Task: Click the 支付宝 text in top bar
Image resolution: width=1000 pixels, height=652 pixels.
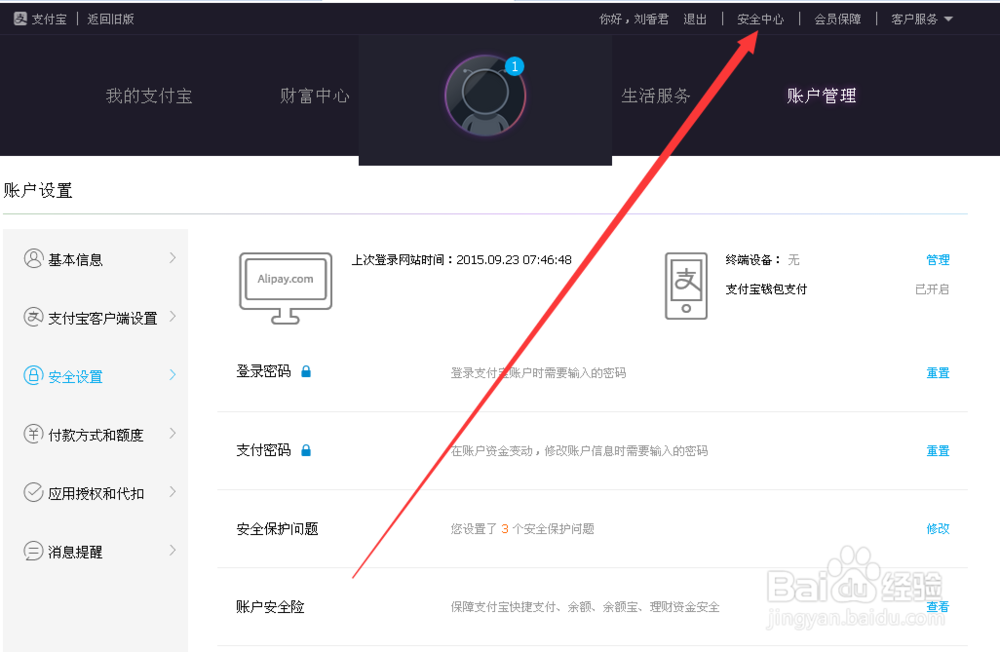Action: pos(49,19)
